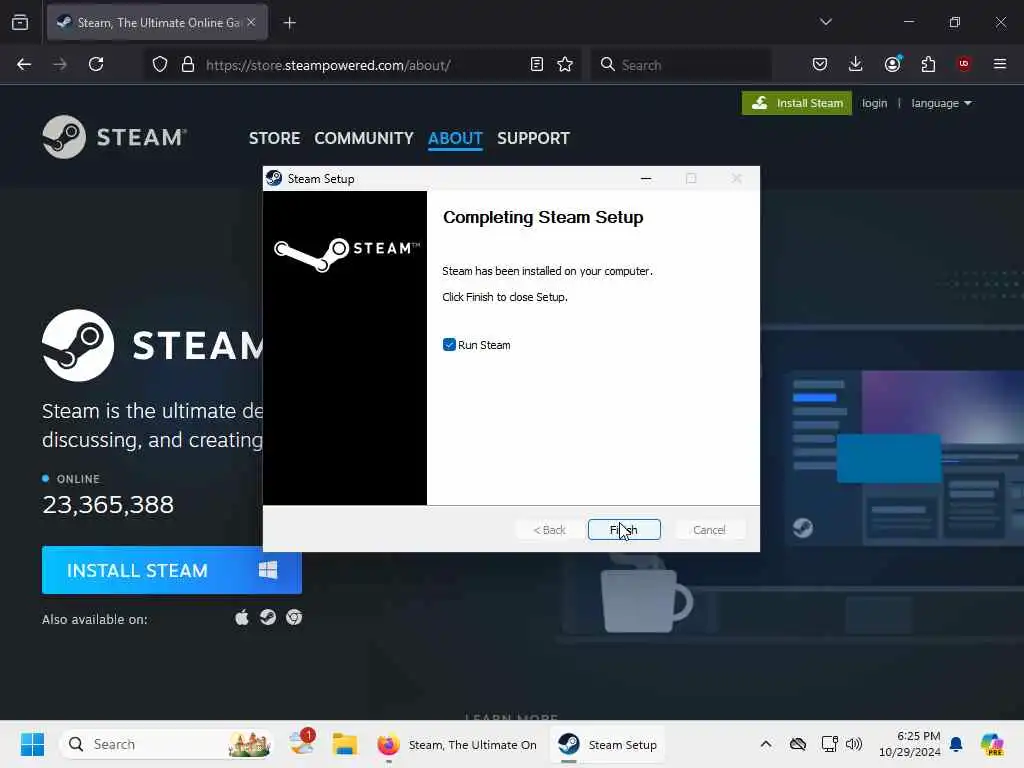
Task: Toggle reader view icon in address bar
Action: pyautogui.click(x=537, y=64)
